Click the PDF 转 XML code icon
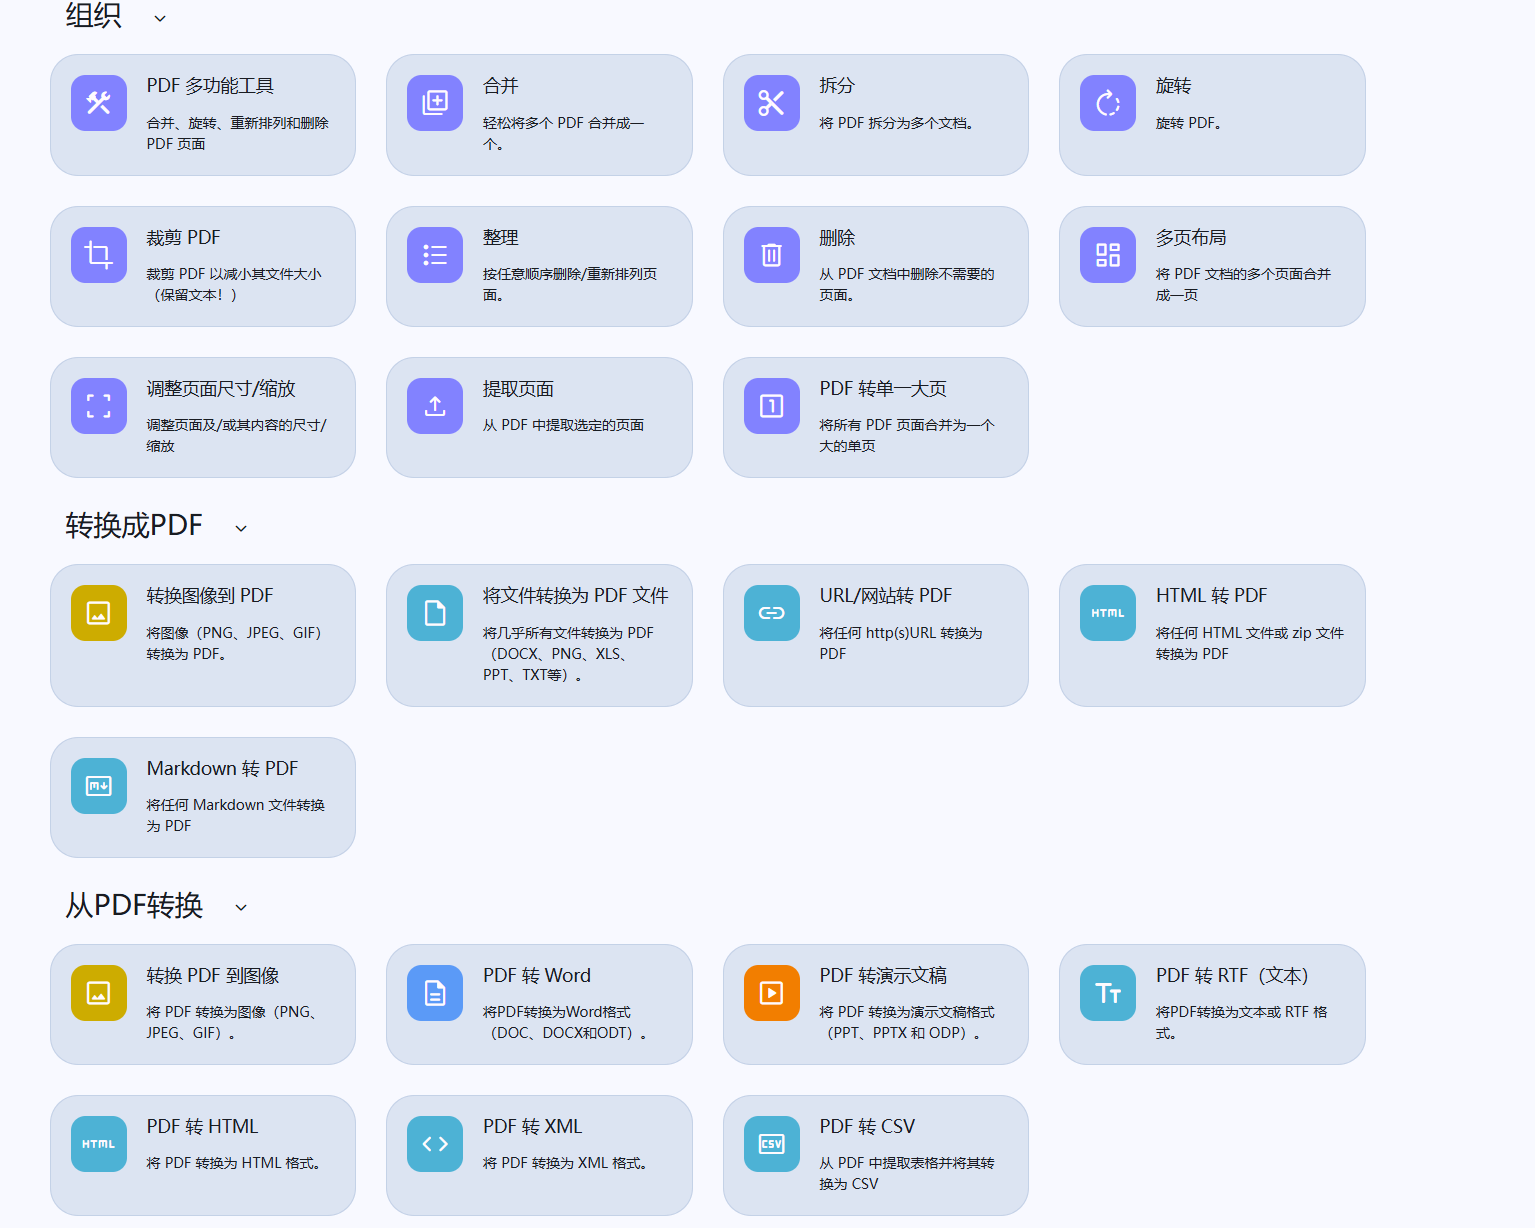1535x1228 pixels. 435,1144
